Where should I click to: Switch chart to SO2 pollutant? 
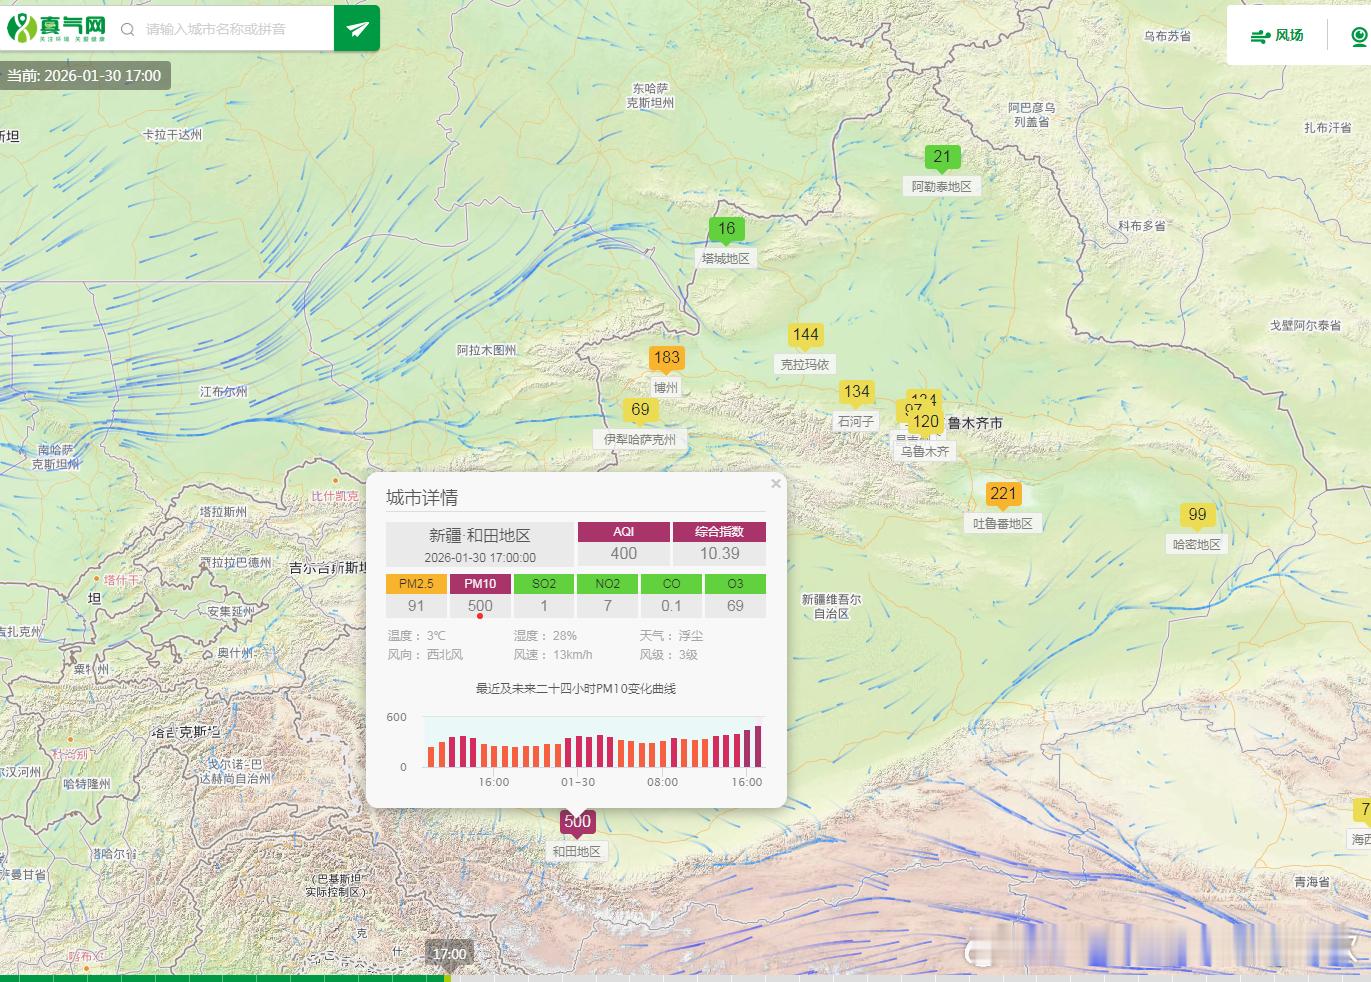pyautogui.click(x=544, y=583)
